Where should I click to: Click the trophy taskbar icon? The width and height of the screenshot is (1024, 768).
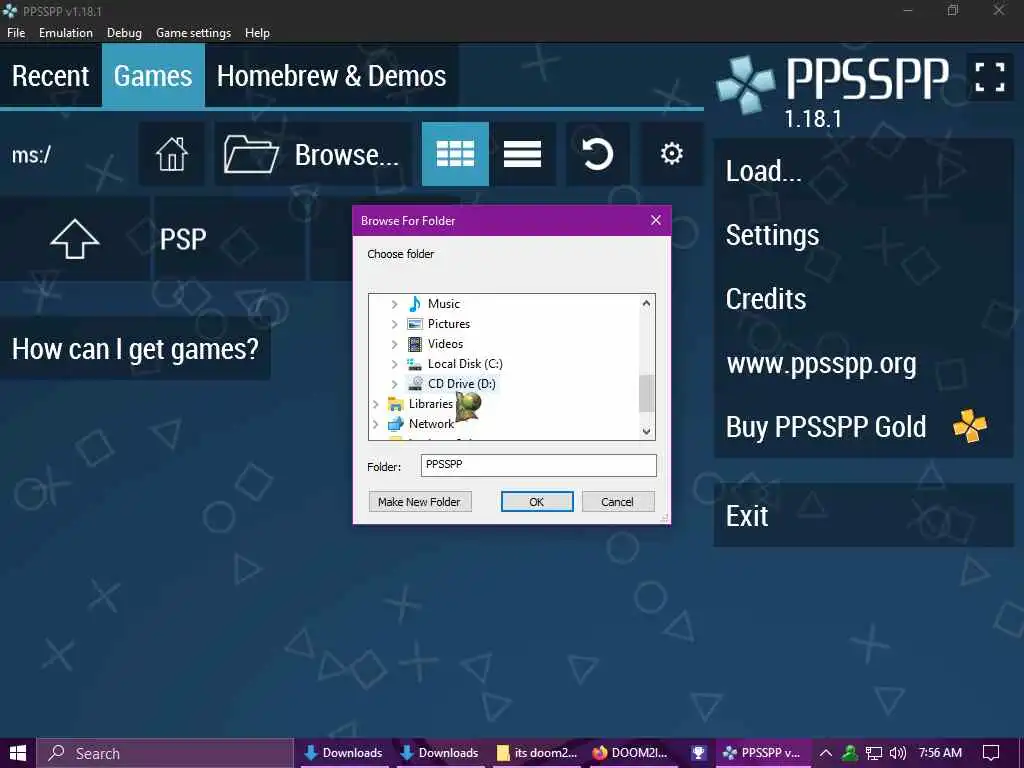coord(698,753)
